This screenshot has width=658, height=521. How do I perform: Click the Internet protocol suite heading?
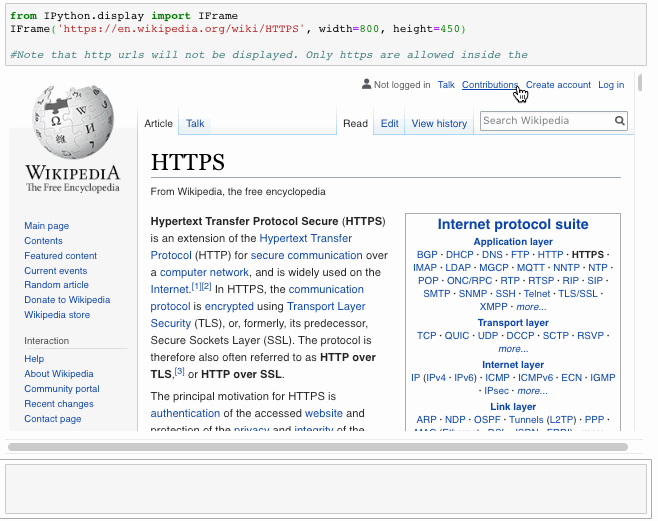click(513, 225)
